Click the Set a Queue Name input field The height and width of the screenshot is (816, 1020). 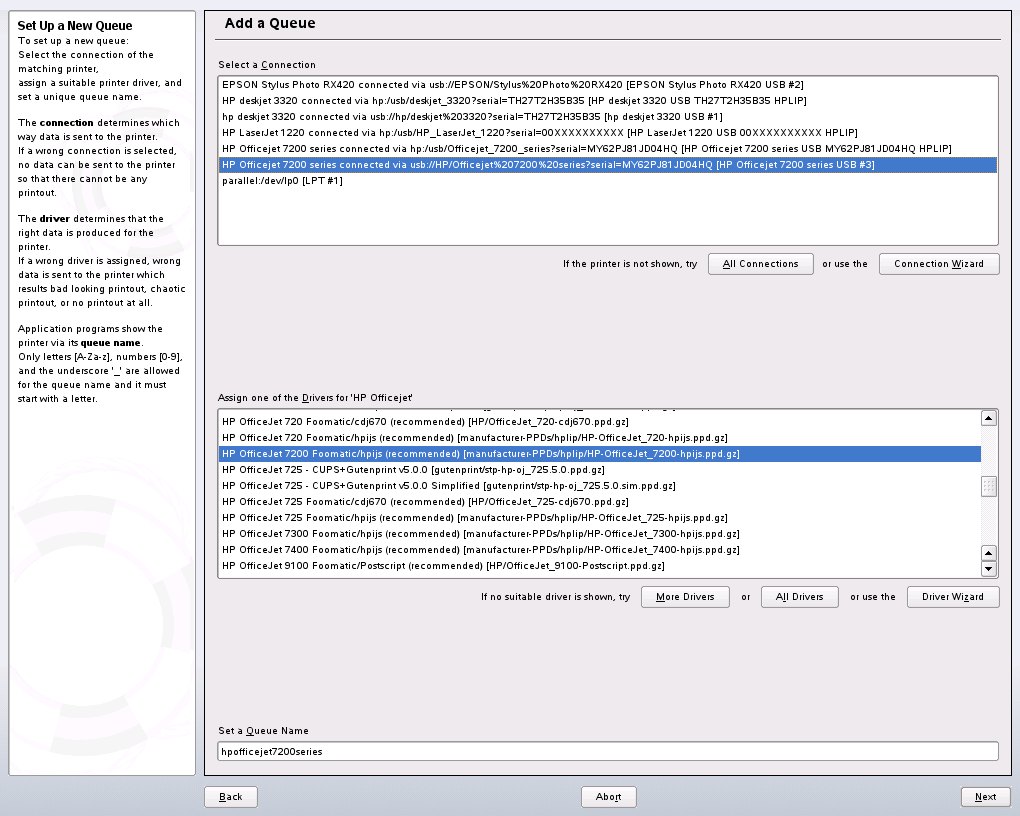pyautogui.click(x=607, y=751)
